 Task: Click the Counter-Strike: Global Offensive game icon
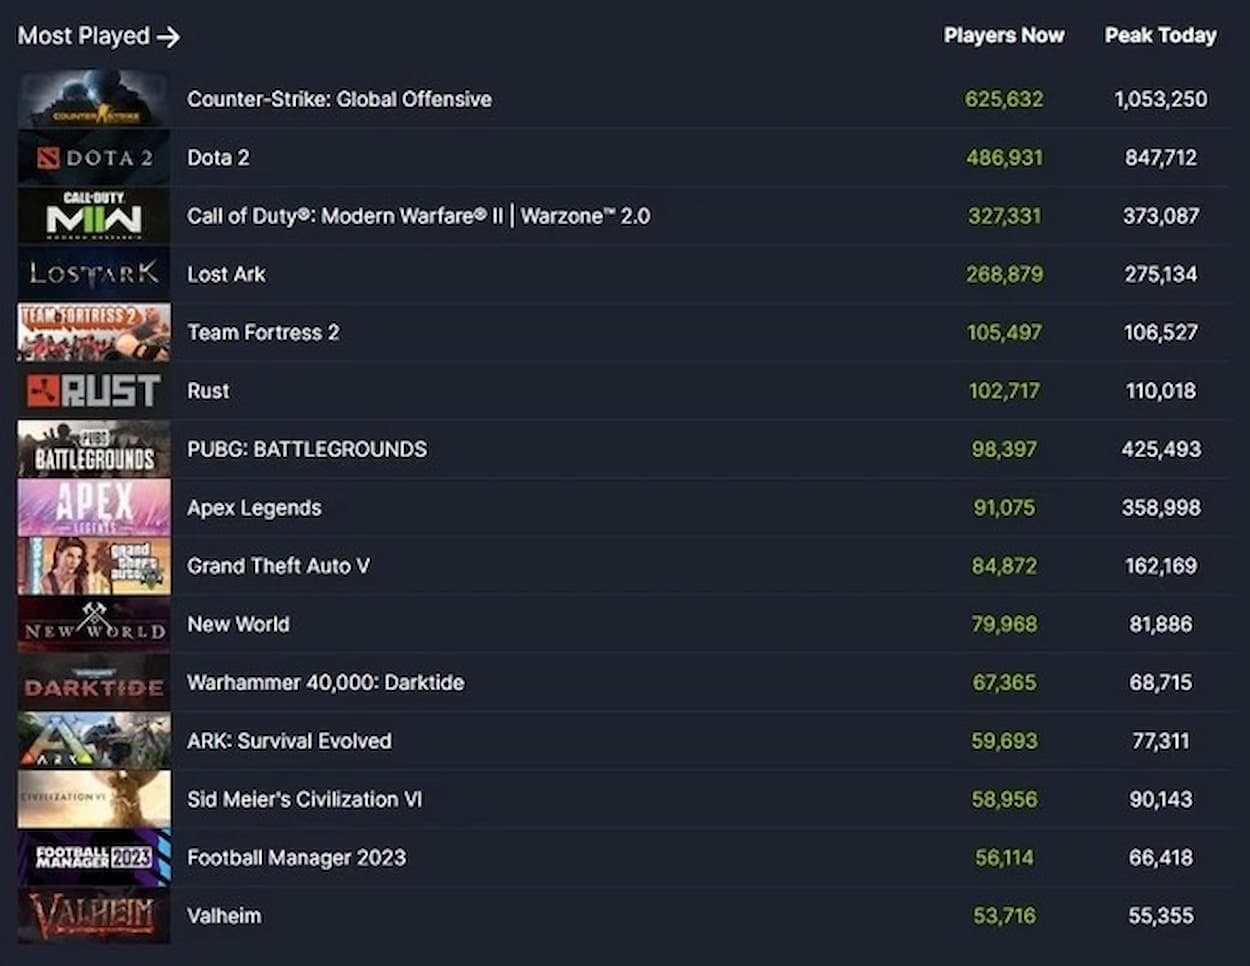tap(94, 99)
